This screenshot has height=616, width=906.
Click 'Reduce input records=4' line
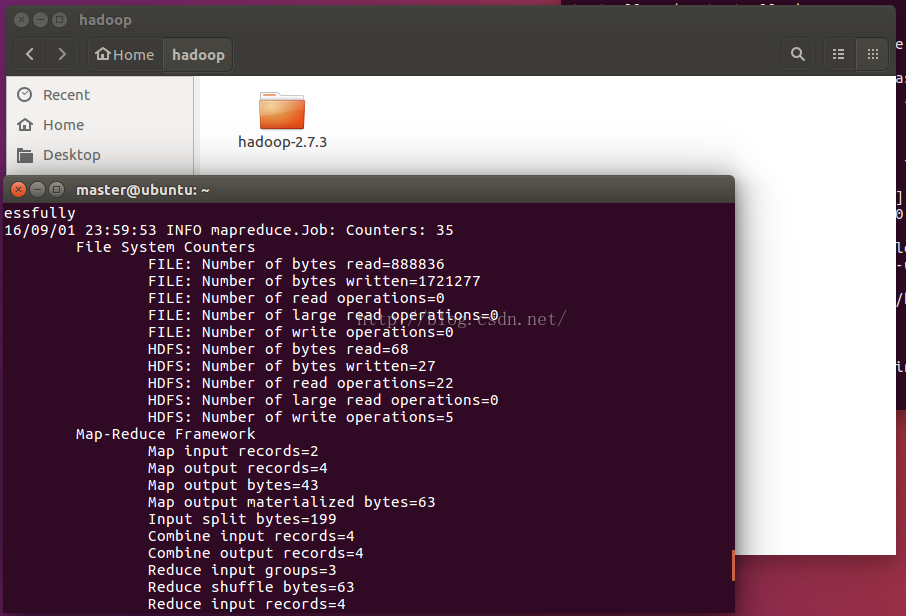point(247,604)
